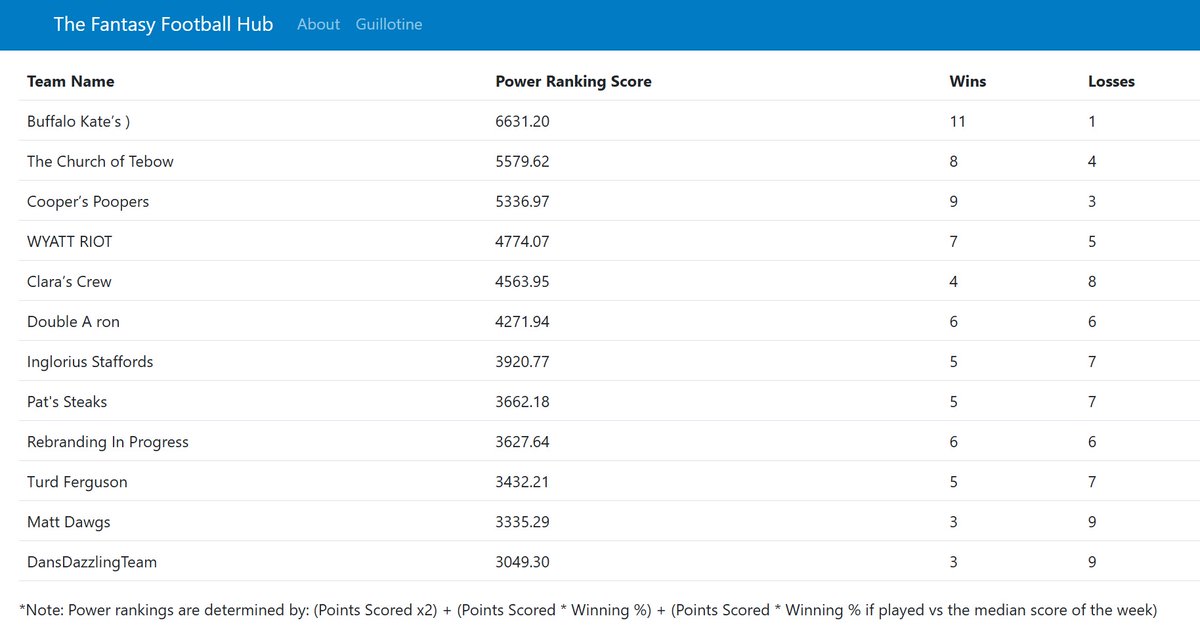Click Clara's Crew team name
This screenshot has width=1200, height=635.
69,281
